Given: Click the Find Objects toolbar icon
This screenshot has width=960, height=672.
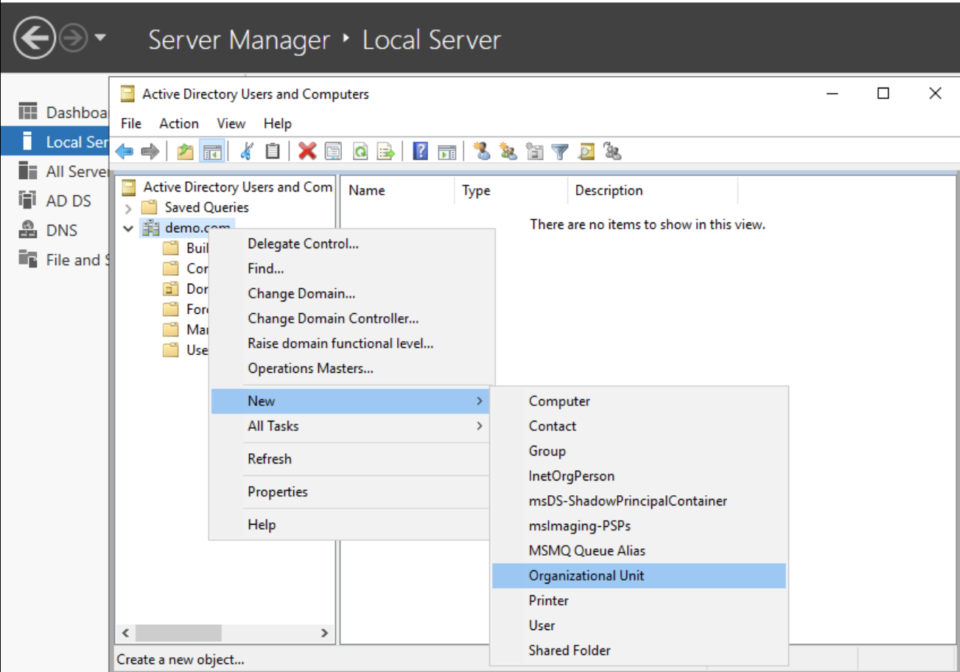Looking at the screenshot, I should pyautogui.click(x=586, y=151).
